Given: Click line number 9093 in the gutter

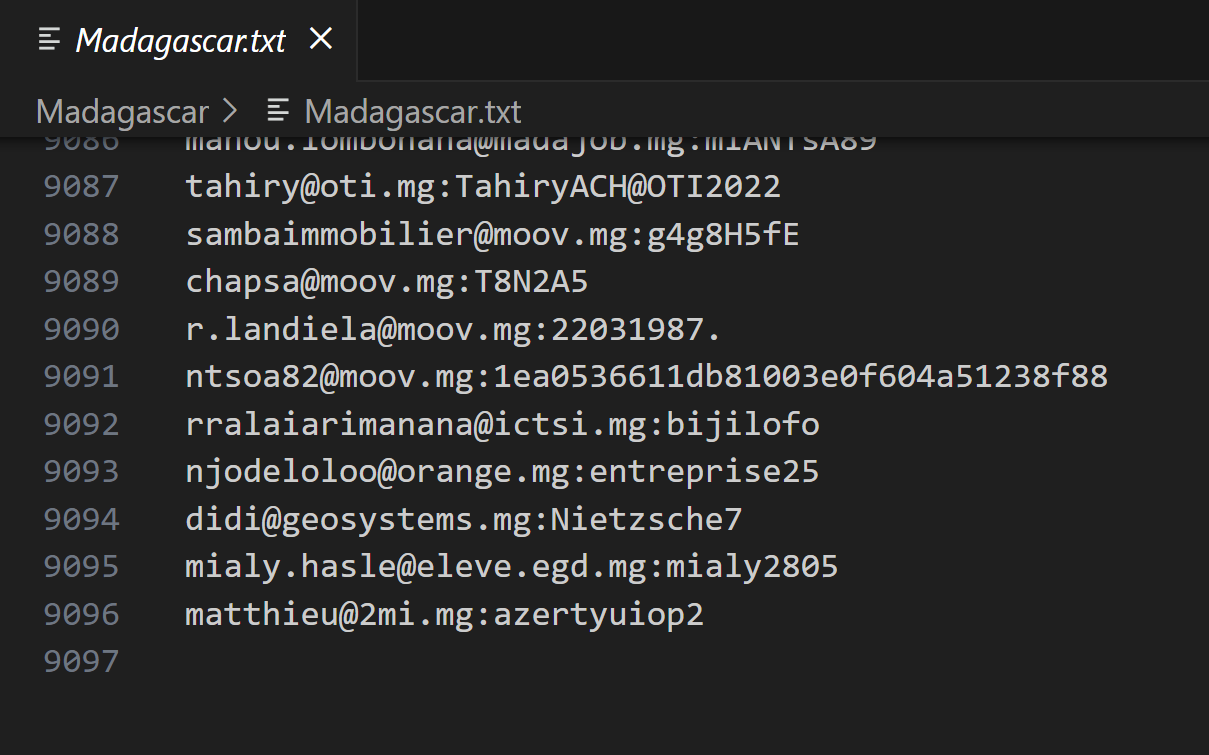Looking at the screenshot, I should (81, 471).
